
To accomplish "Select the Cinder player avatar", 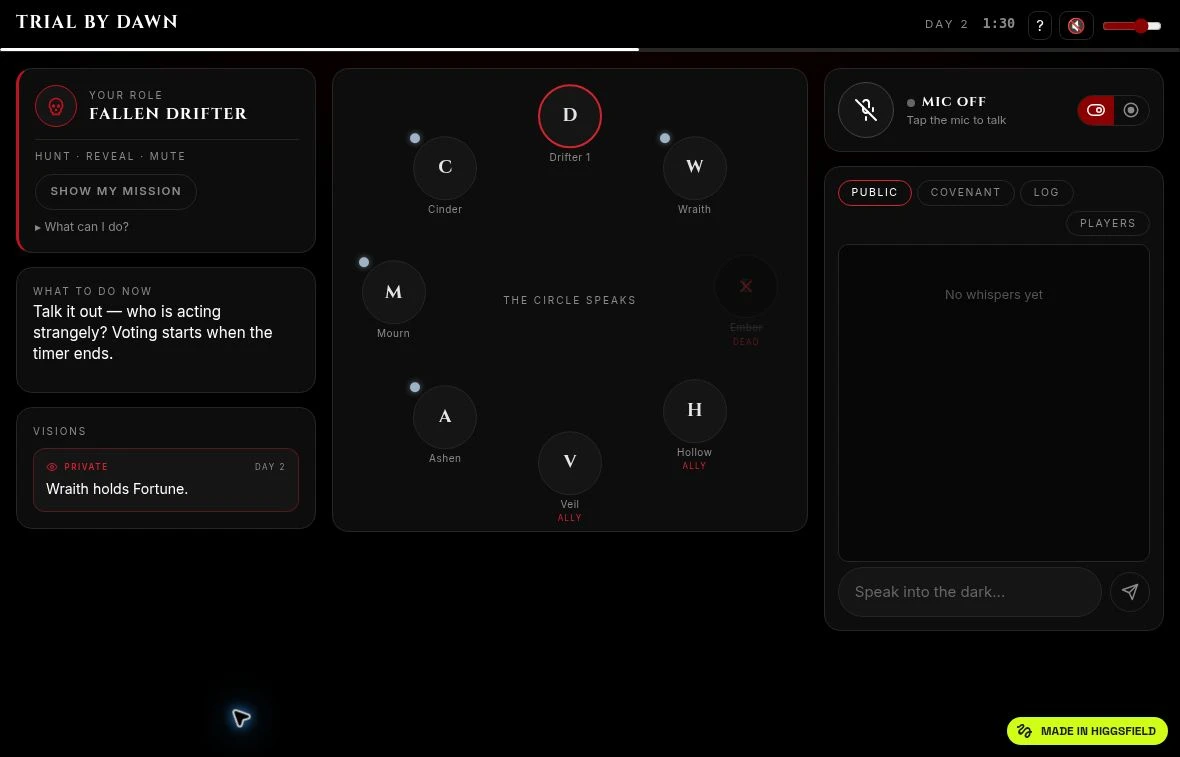I will click(x=445, y=167).
